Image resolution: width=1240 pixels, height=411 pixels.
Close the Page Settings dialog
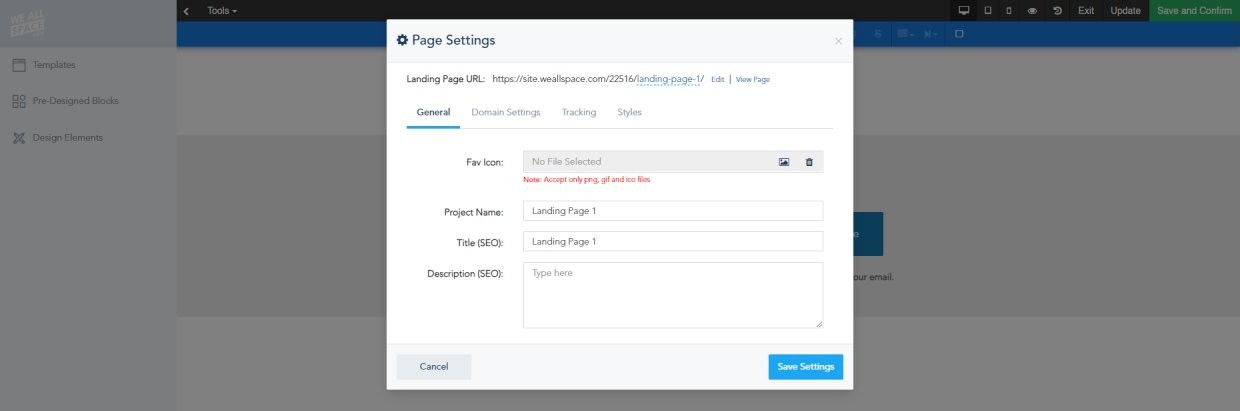[x=838, y=41]
